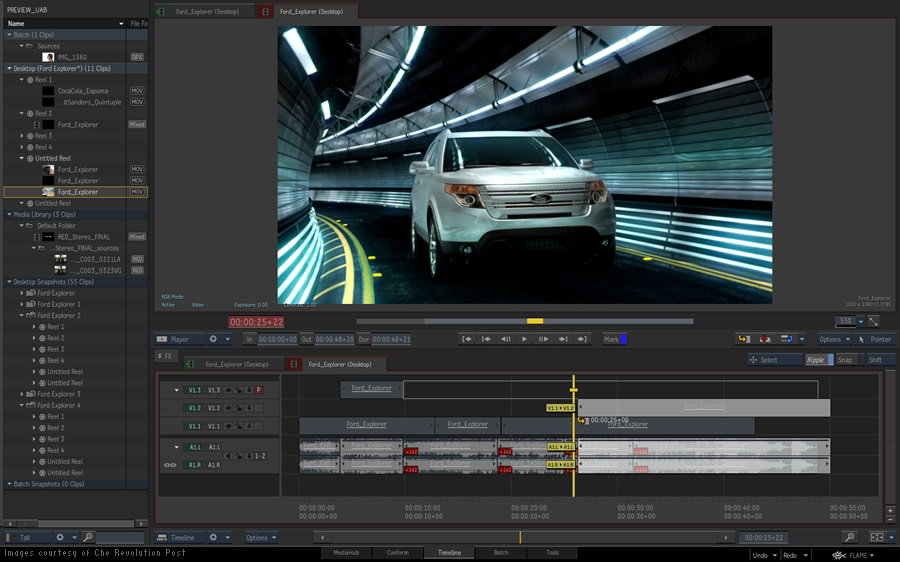The image size is (900, 562).
Task: Click the fullscreen icon beside zoom field
Action: (x=872, y=321)
